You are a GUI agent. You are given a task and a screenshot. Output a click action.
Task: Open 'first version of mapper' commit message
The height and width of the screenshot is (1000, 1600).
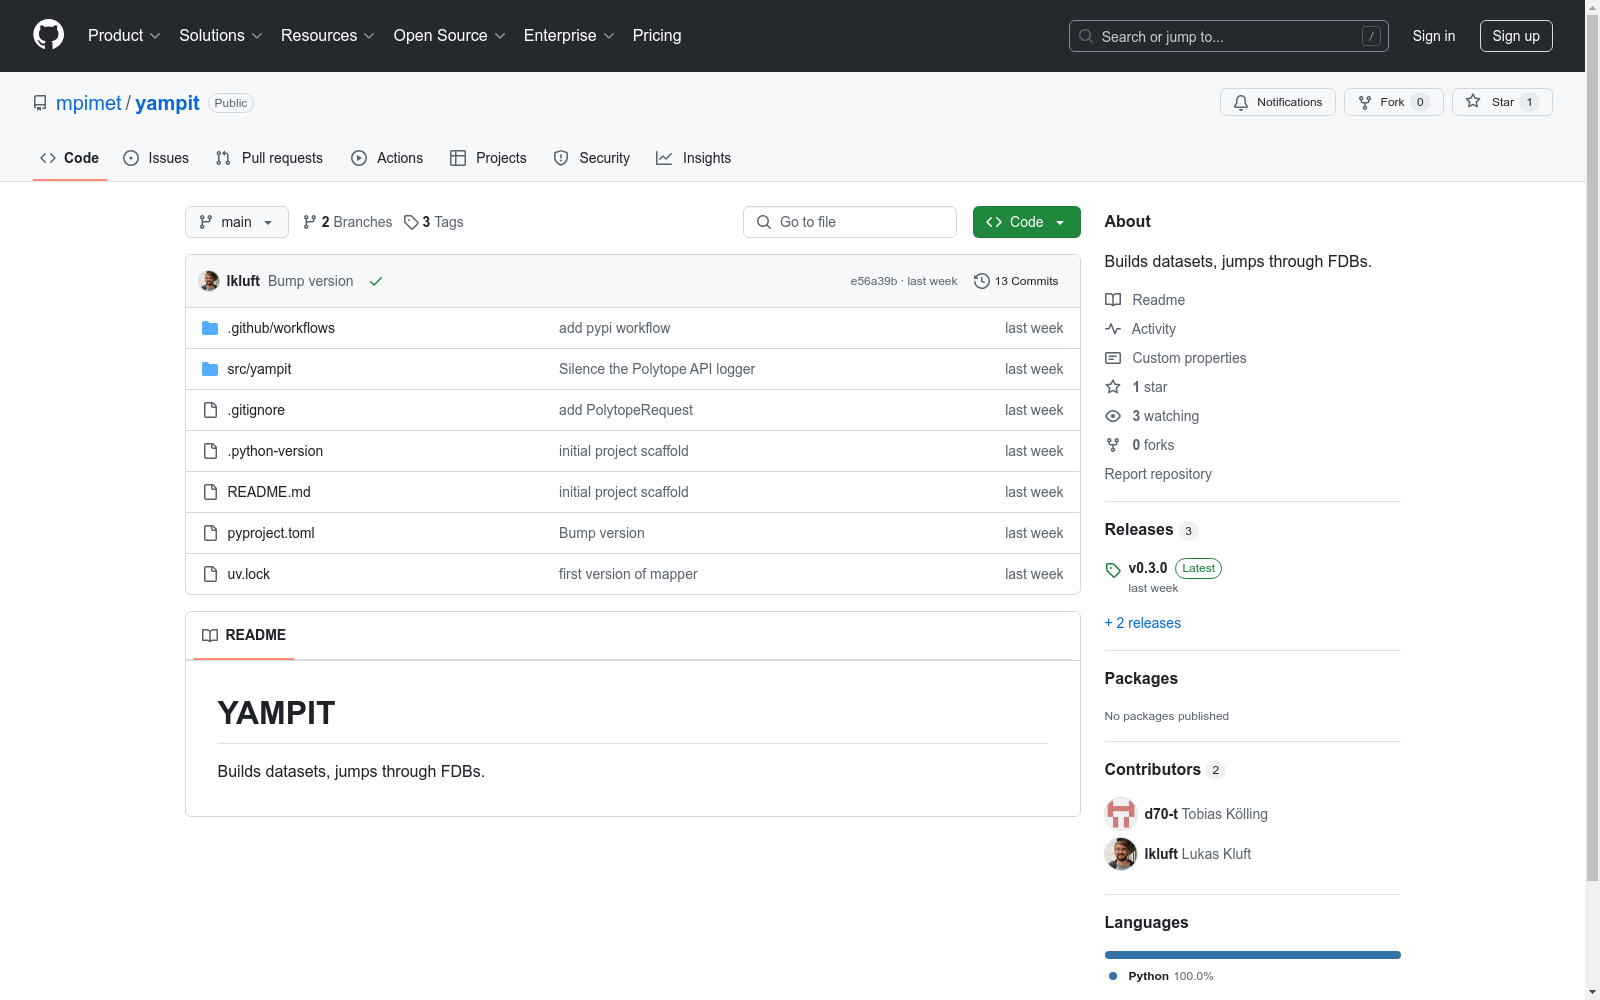point(628,574)
